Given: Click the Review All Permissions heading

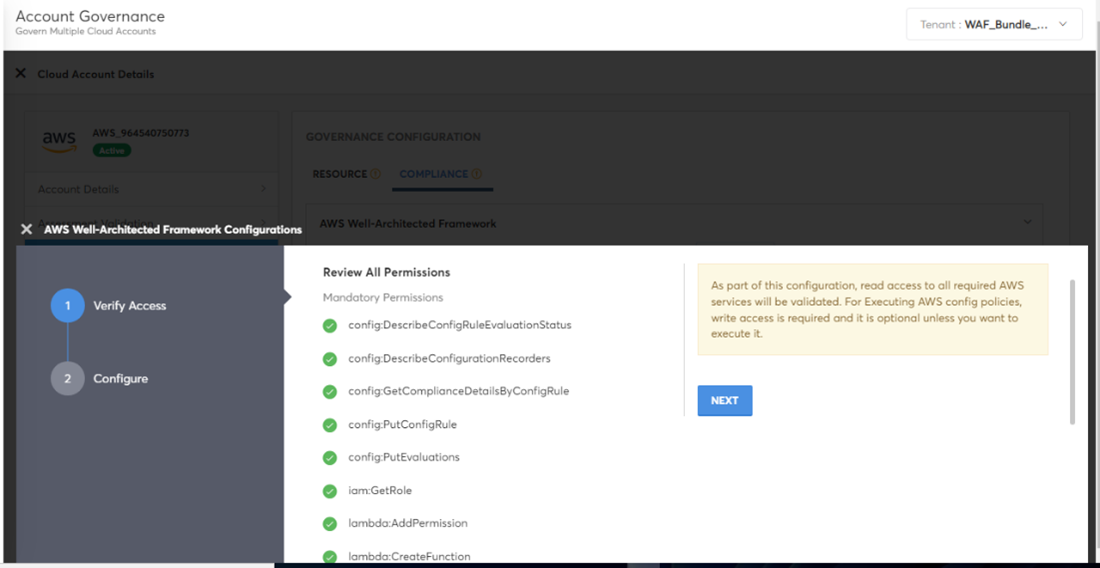Looking at the screenshot, I should pyautogui.click(x=386, y=272).
